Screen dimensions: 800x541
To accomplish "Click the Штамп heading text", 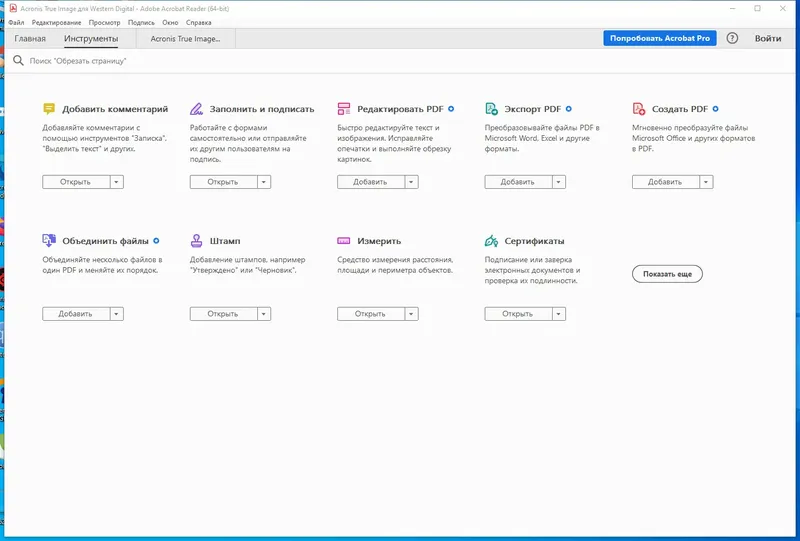I will [225, 241].
